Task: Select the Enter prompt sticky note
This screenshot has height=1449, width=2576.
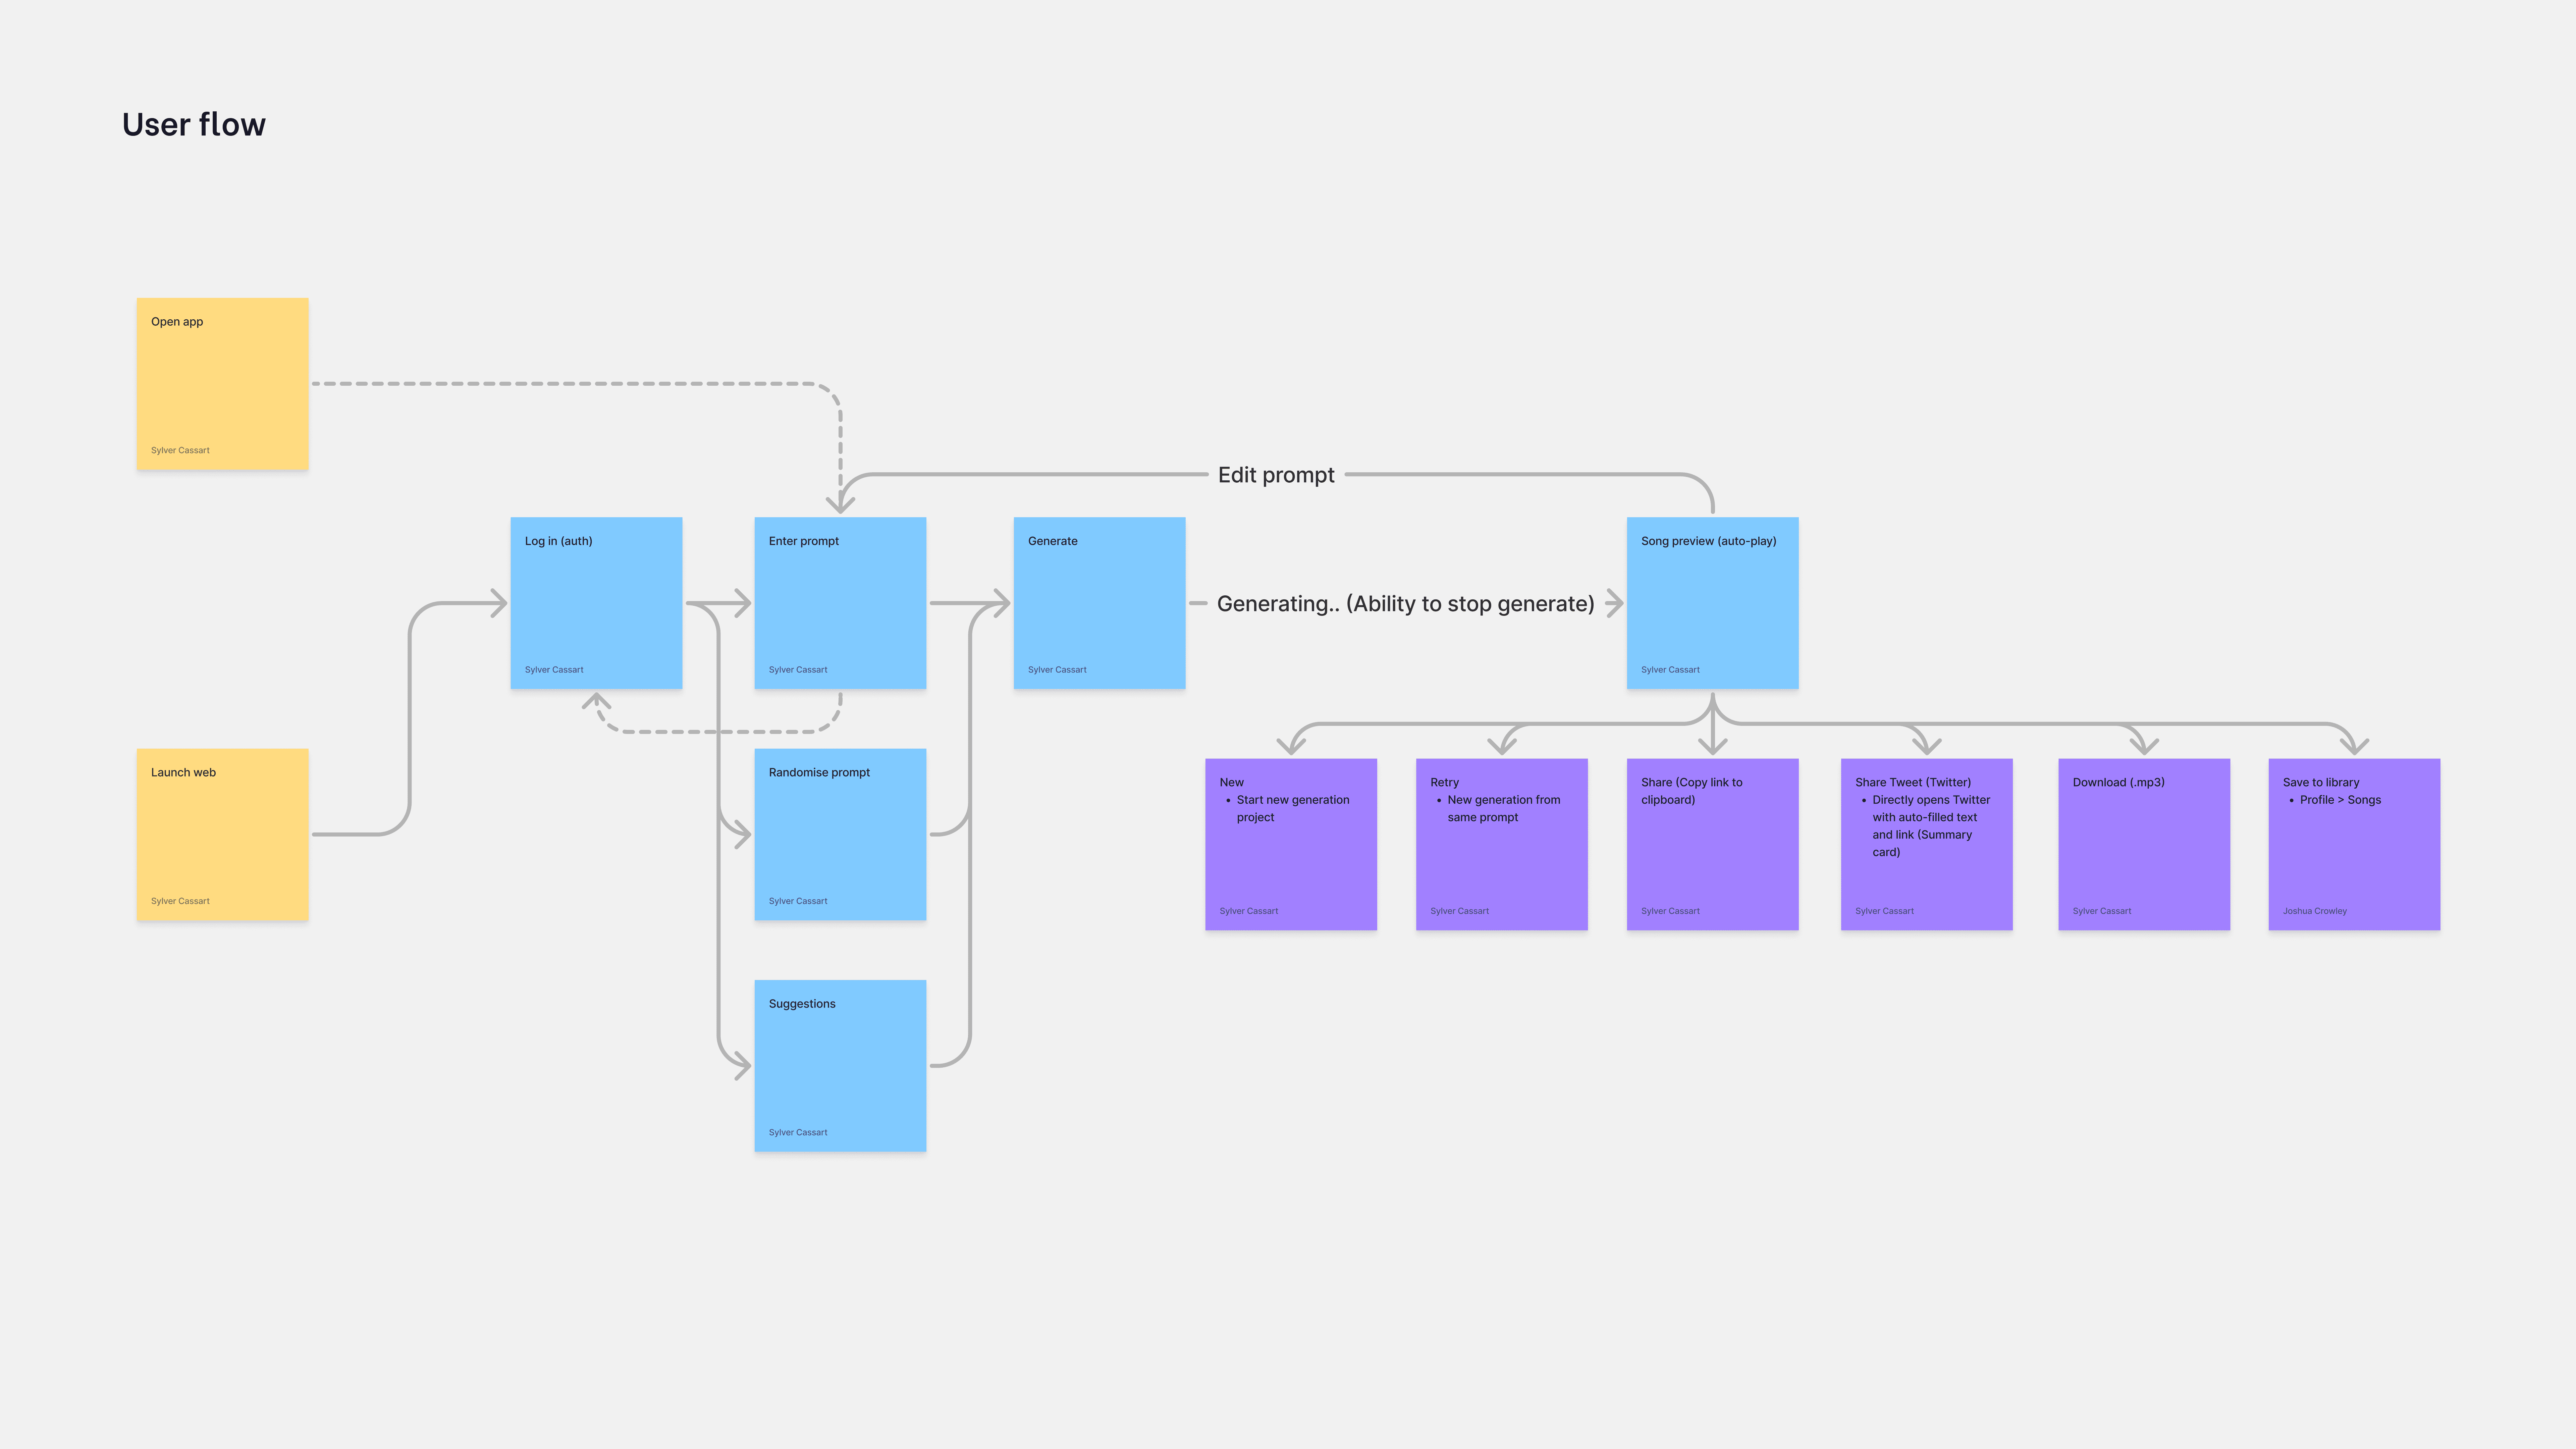Action: pos(840,603)
